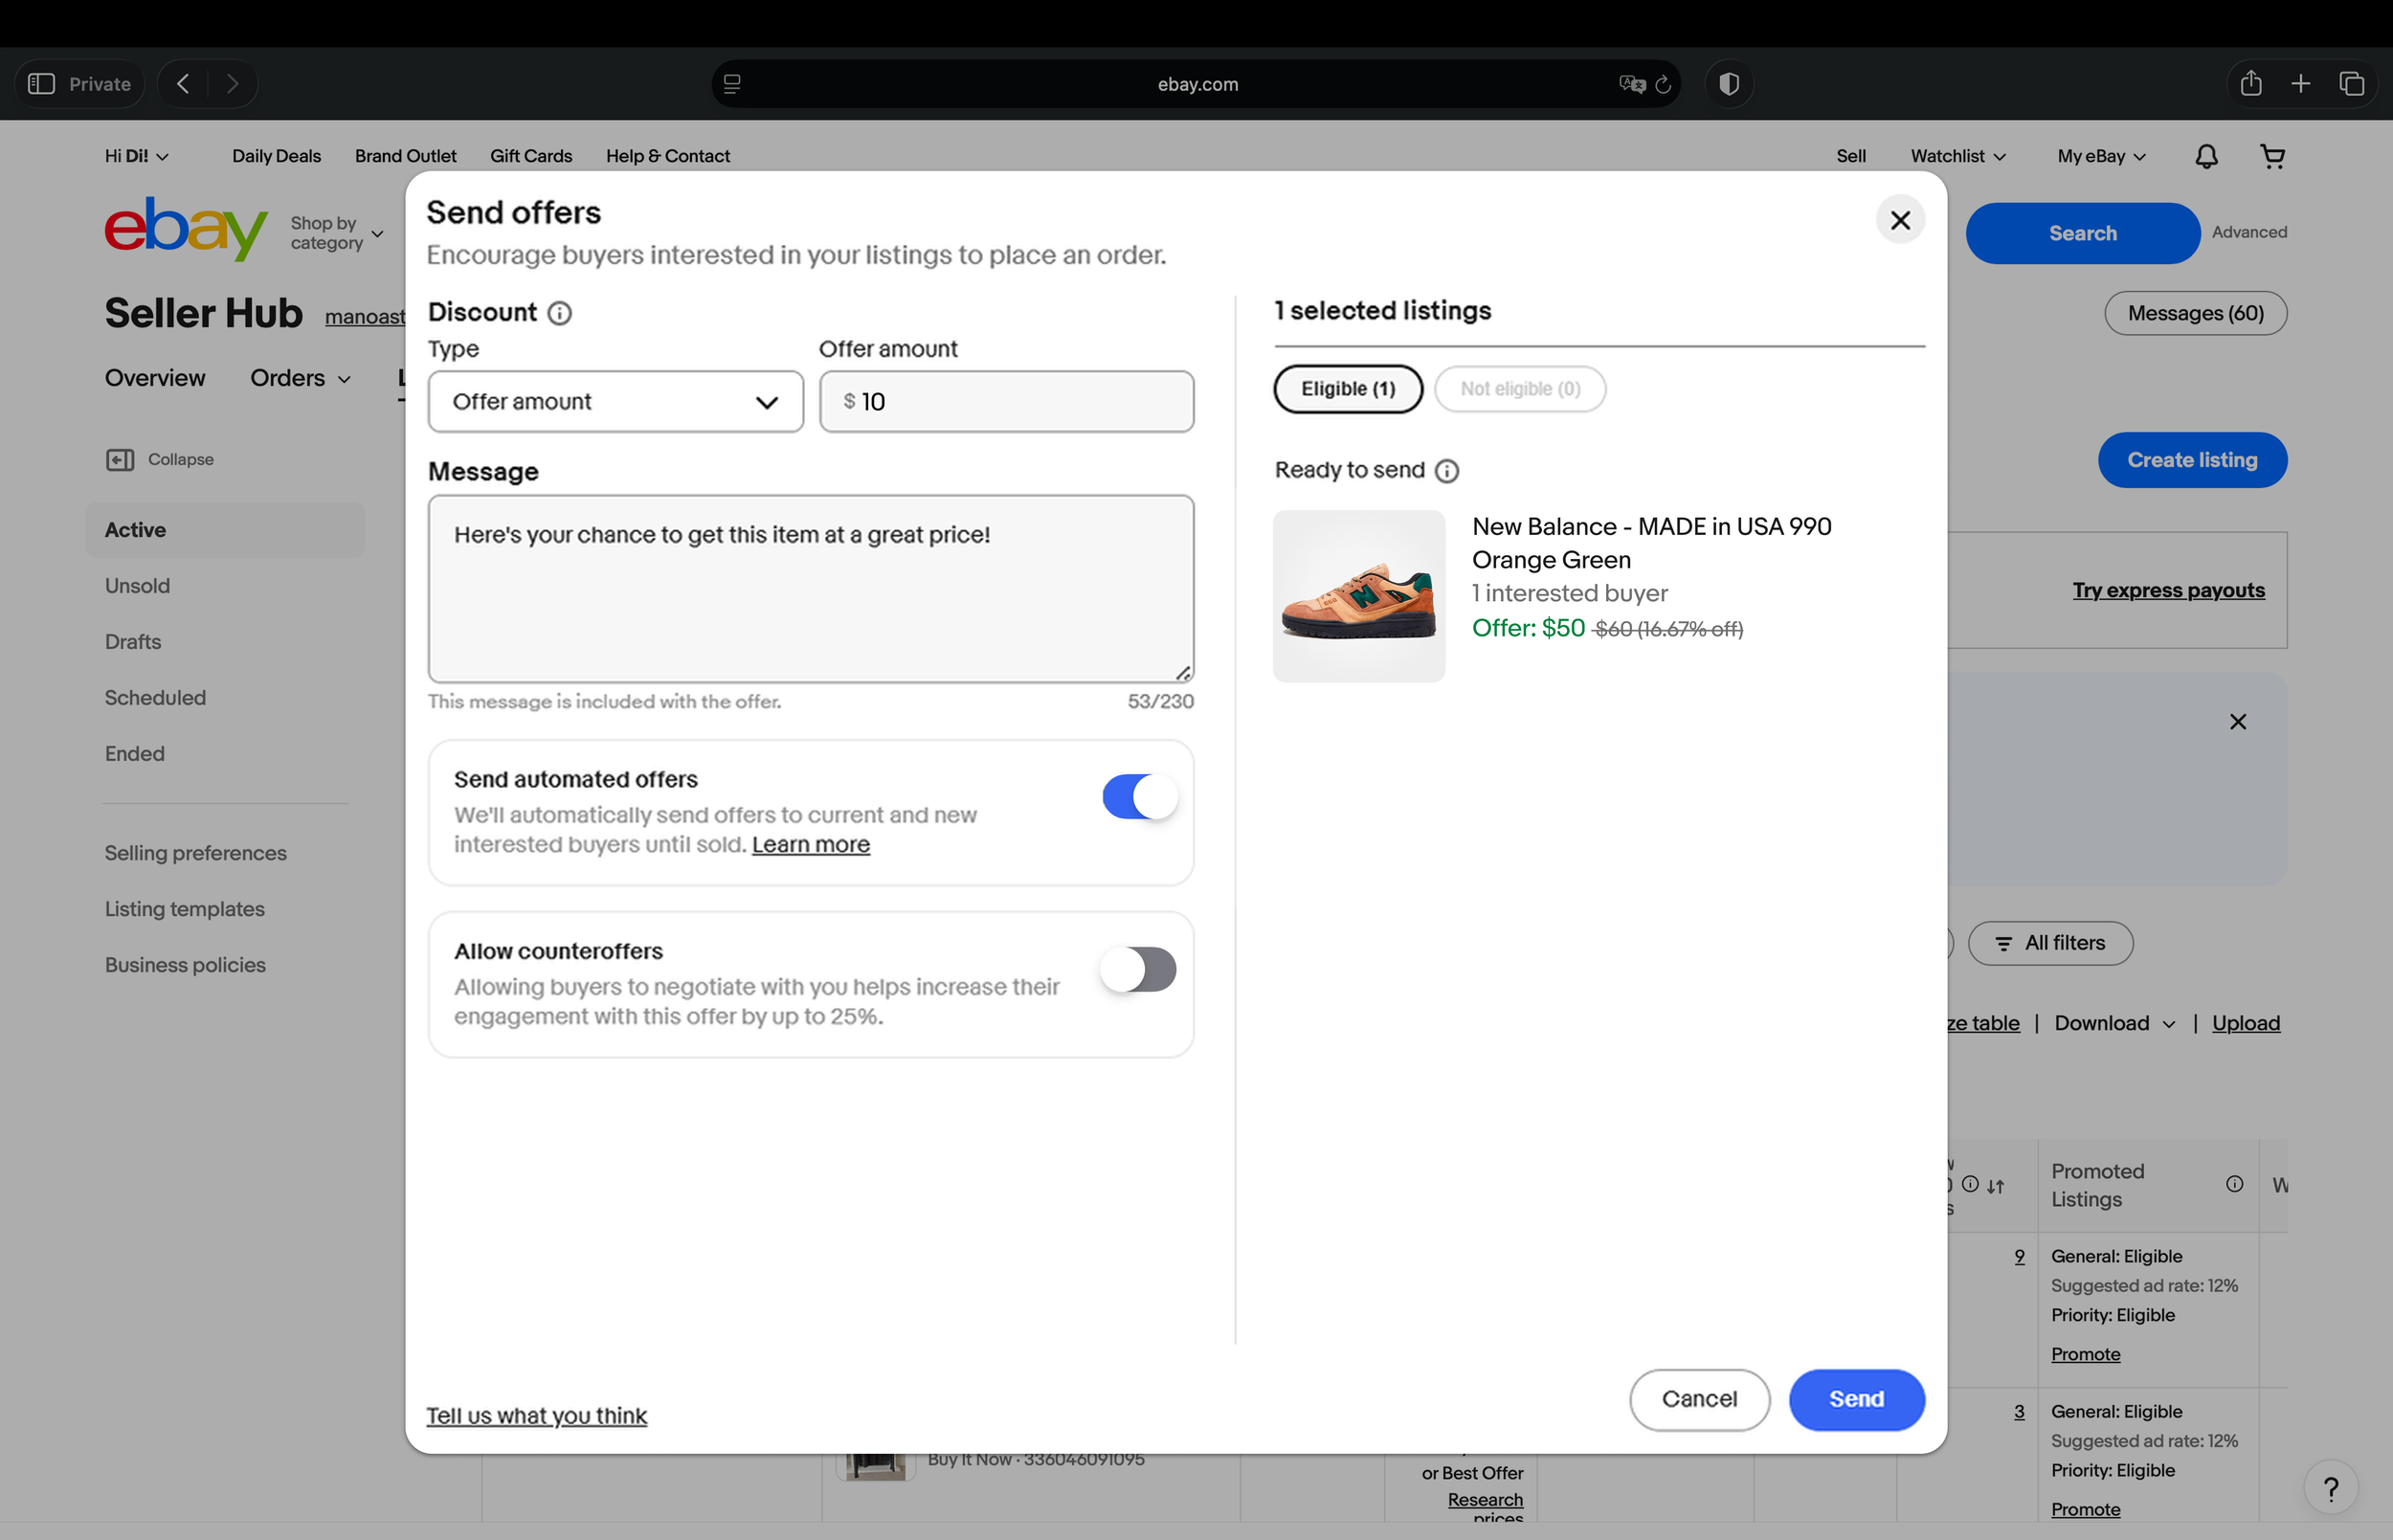Screen dimensions: 2393x1540
Task: Expand the Watchlist dropdown
Action: pos(1957,156)
